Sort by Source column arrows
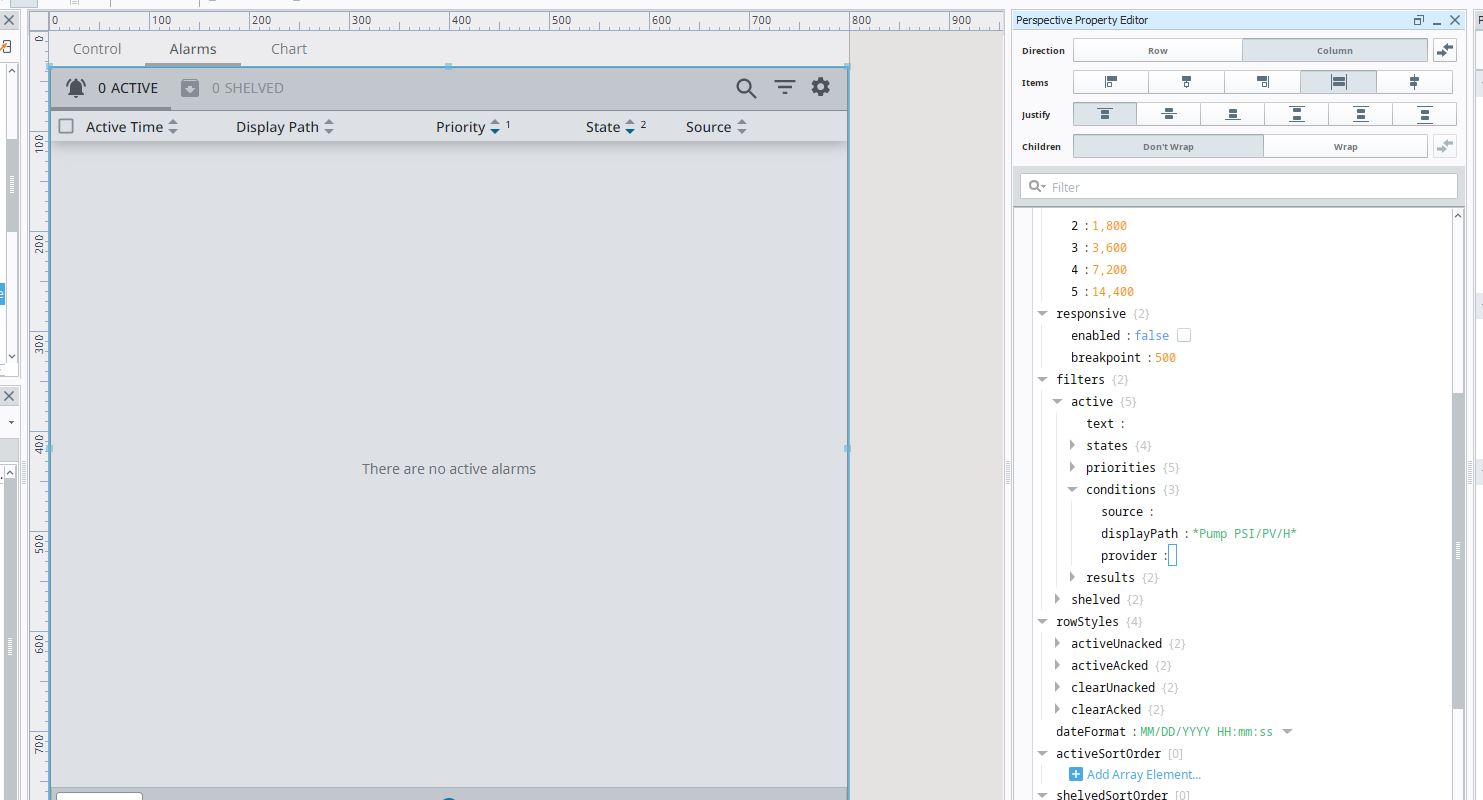Screen dimensions: 1483x800 coord(742,127)
